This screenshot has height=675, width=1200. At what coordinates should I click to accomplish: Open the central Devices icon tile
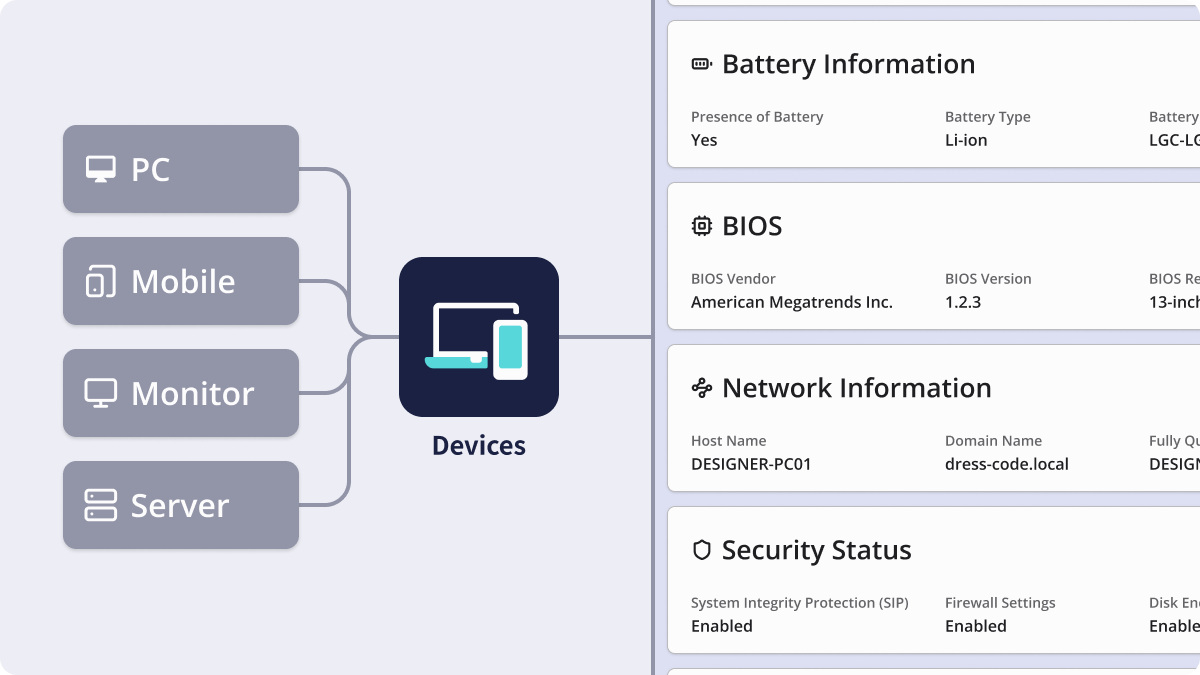tap(478, 337)
